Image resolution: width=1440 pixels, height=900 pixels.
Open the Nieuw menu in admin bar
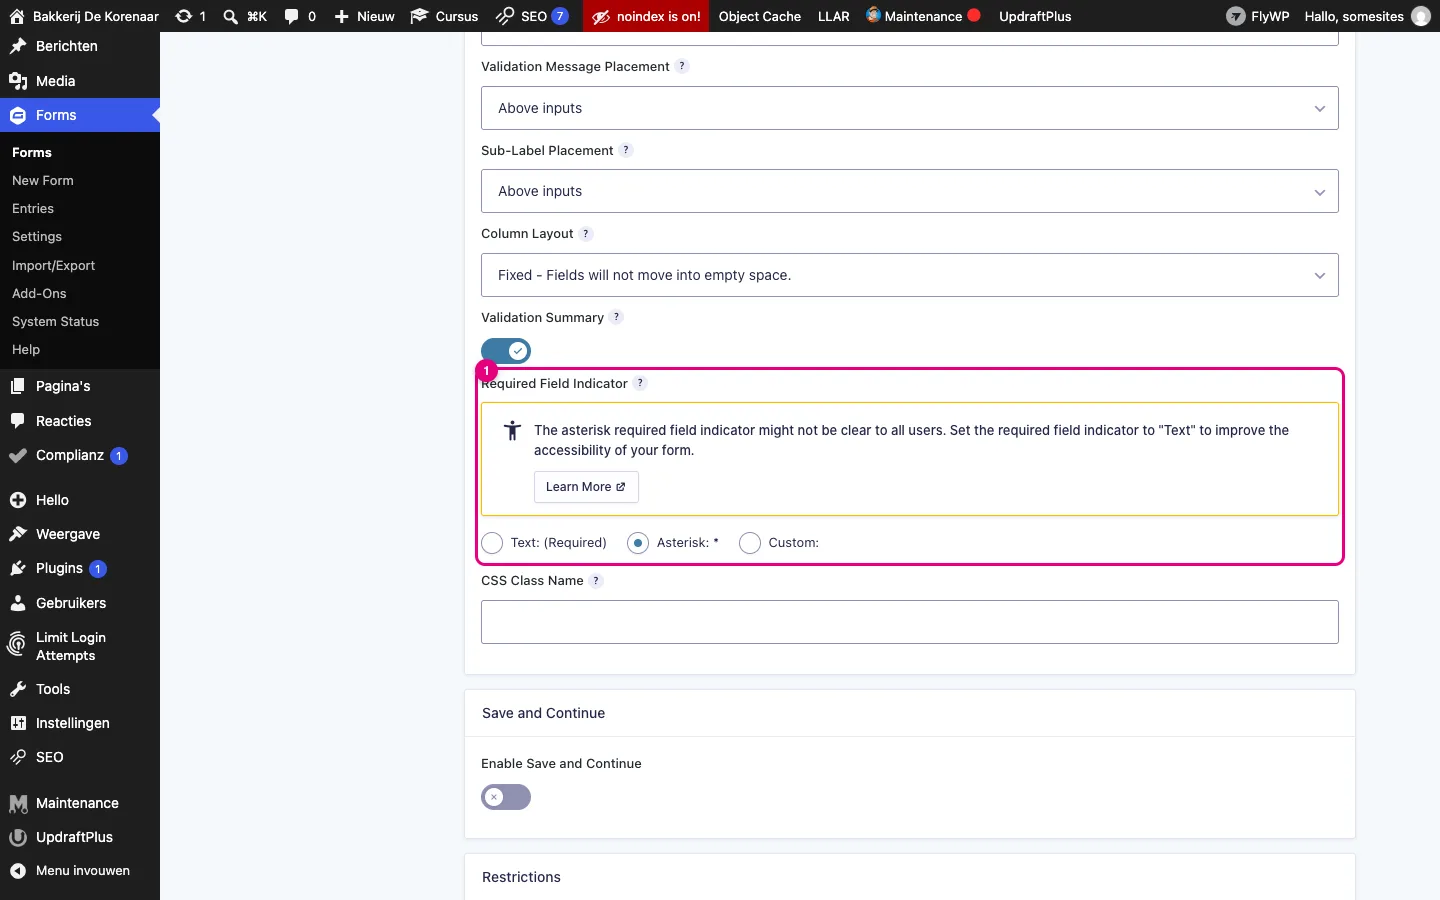tap(364, 16)
